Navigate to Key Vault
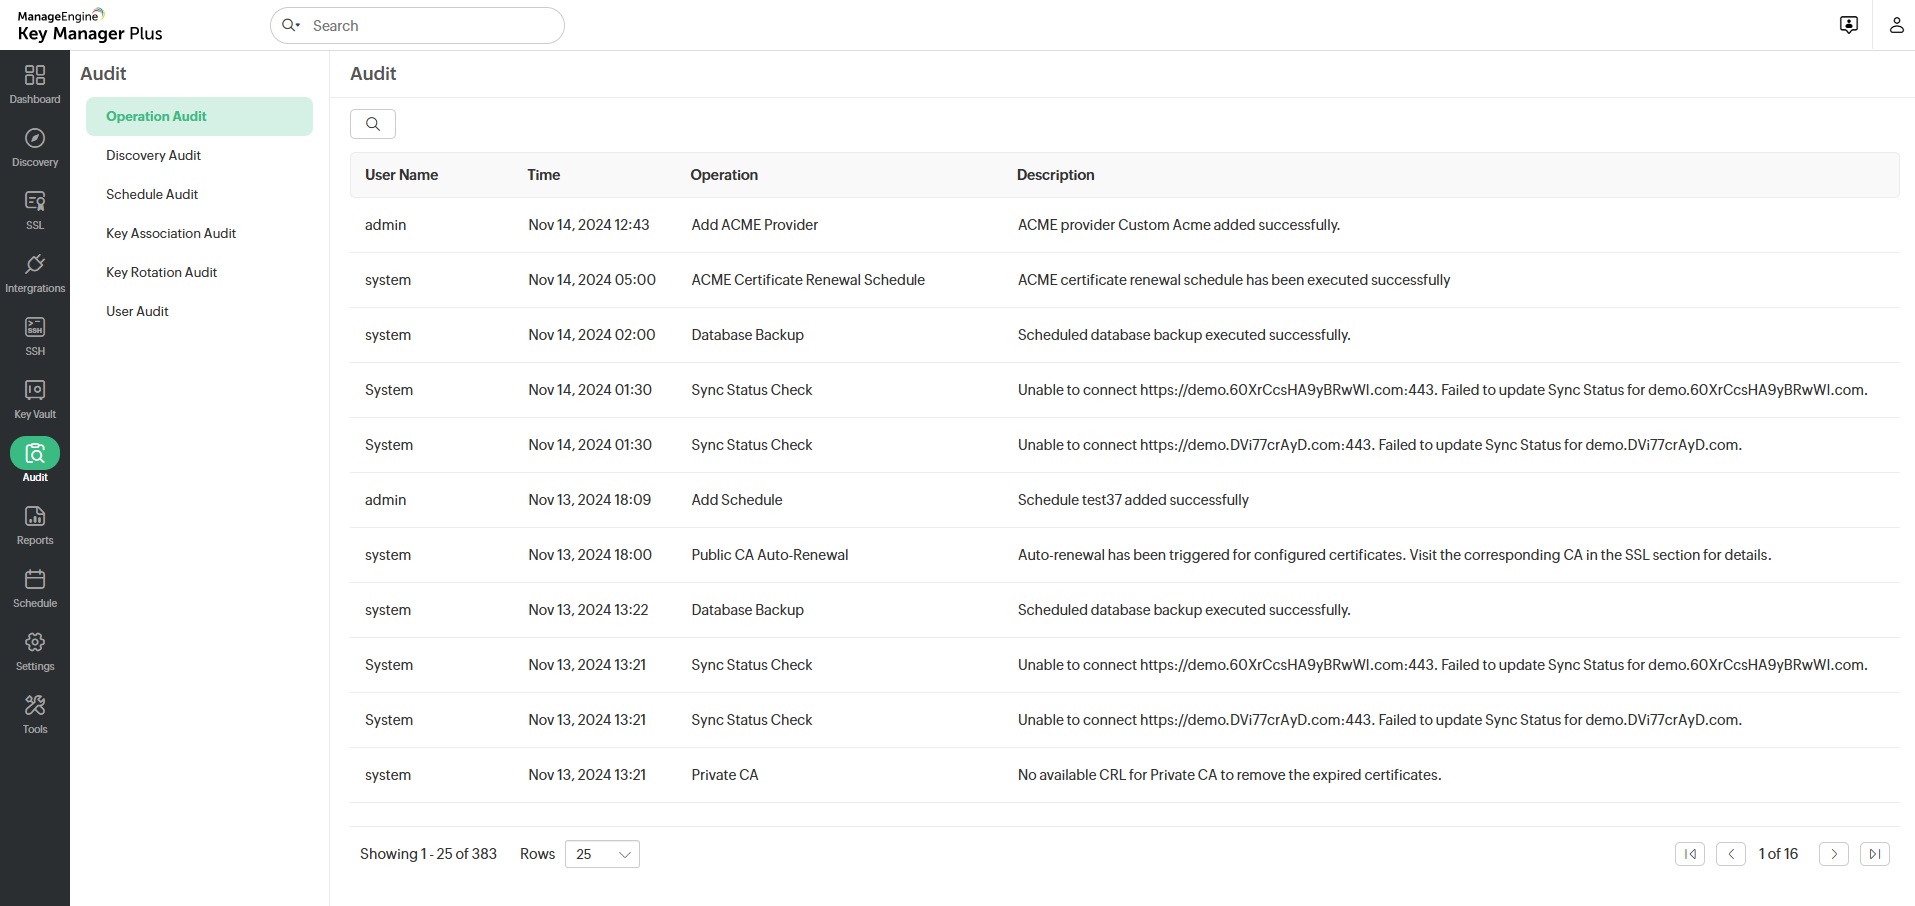Screen dimensions: 1915x906 (x=35, y=399)
